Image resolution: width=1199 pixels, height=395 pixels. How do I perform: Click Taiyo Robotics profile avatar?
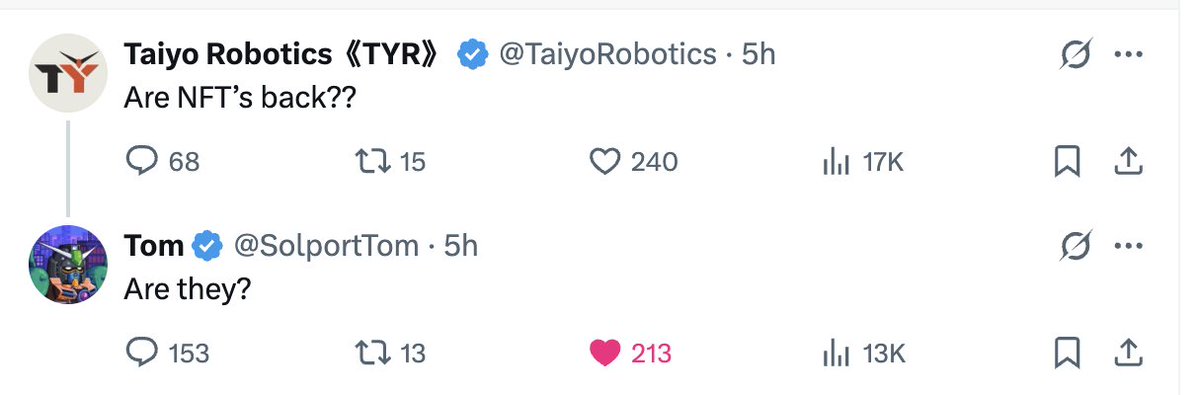(68, 73)
